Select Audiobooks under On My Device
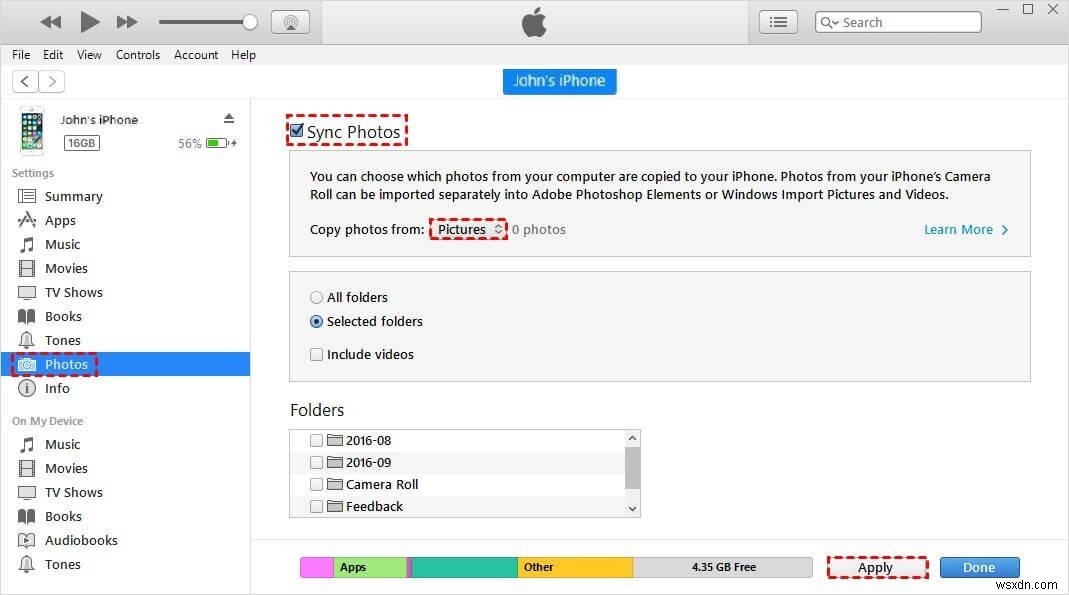Image resolution: width=1069 pixels, height=595 pixels. [x=81, y=540]
